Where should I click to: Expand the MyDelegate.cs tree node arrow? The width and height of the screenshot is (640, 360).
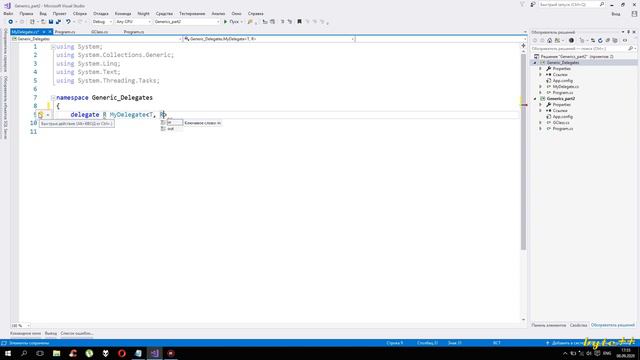coord(541,87)
